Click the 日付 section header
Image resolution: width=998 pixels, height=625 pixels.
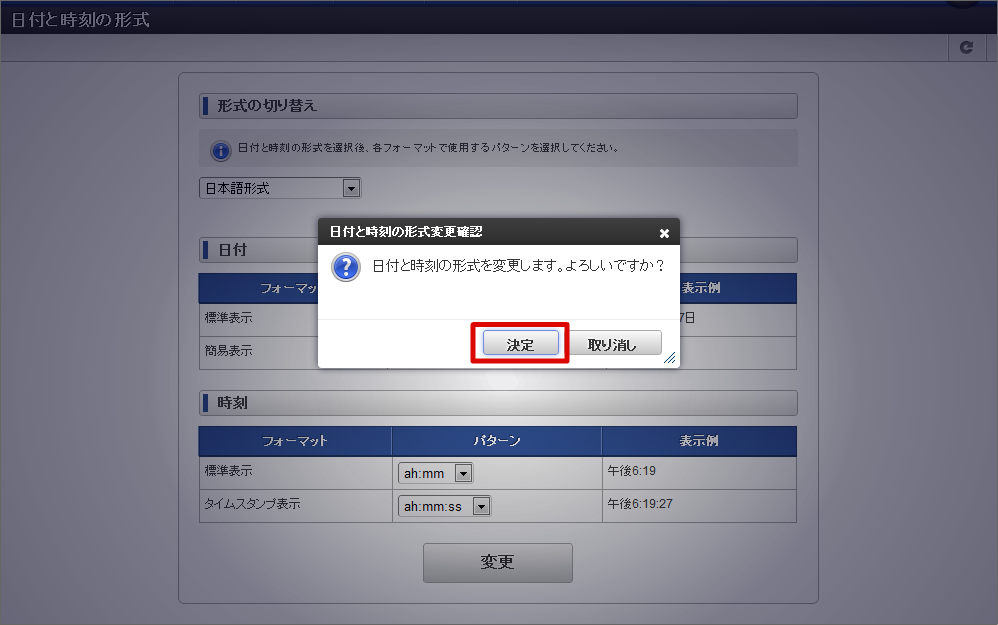[232, 249]
